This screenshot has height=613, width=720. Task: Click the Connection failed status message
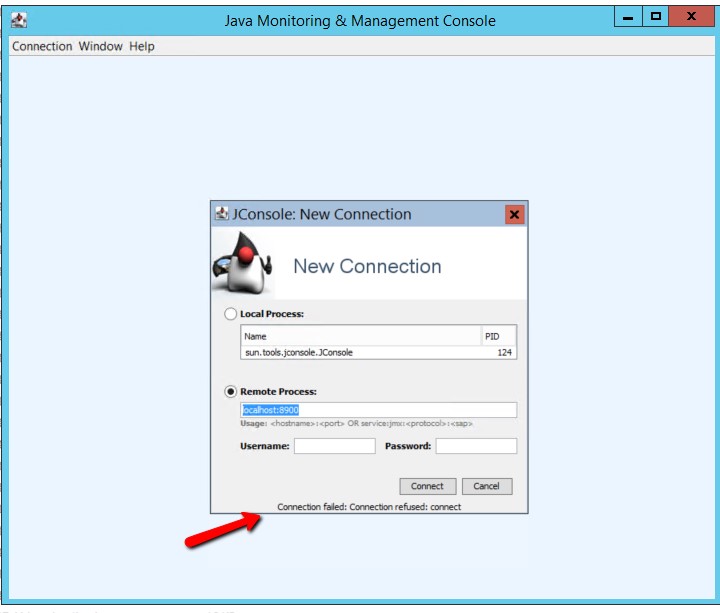click(369, 507)
